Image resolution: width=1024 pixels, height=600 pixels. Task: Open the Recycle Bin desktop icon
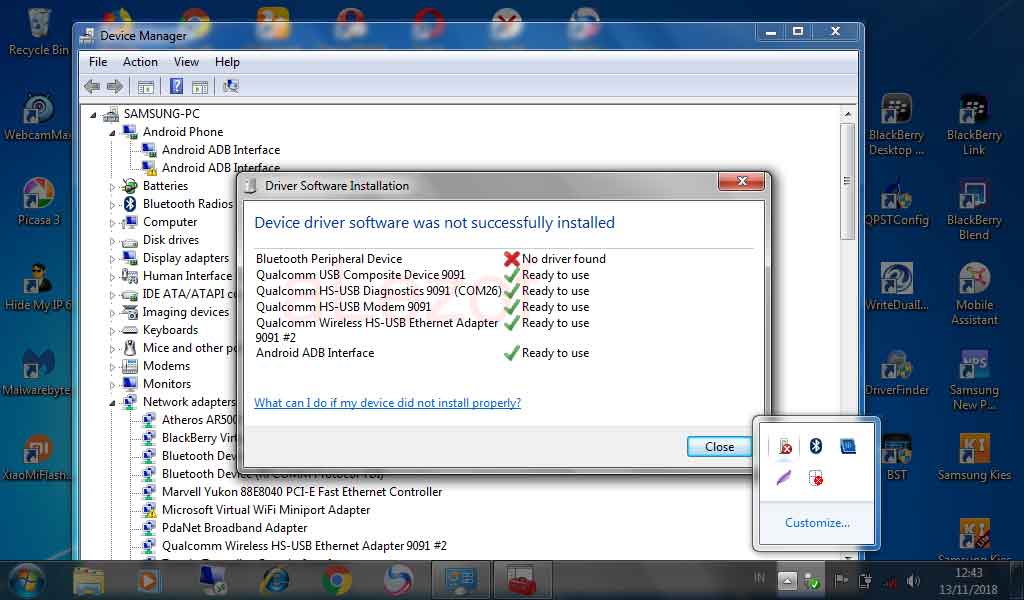click(x=39, y=31)
